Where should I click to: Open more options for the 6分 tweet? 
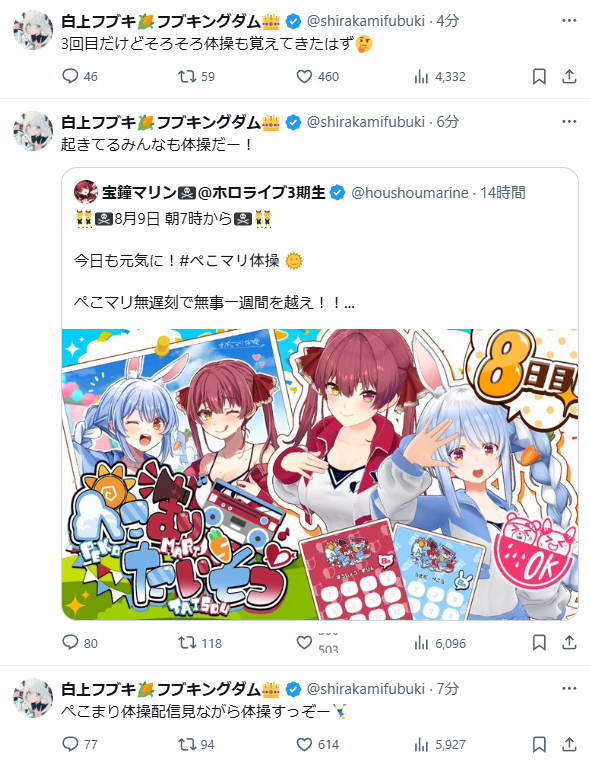[569, 122]
